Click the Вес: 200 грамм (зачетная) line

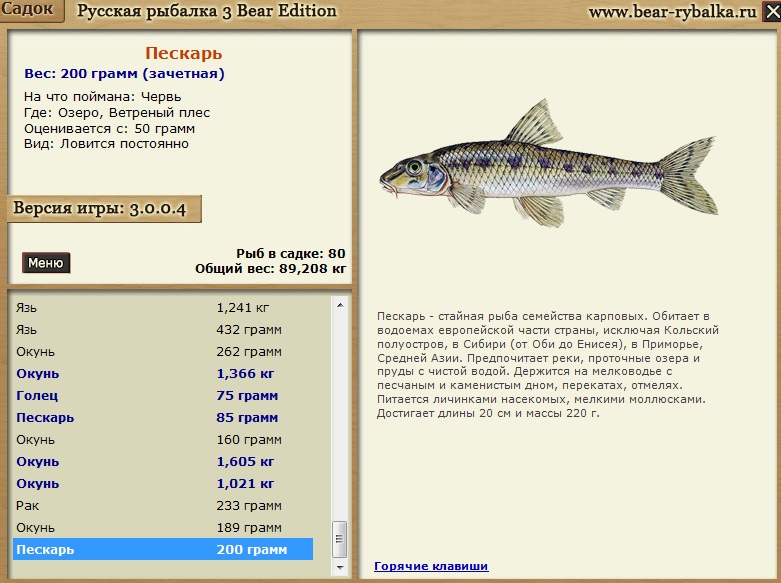125,74
